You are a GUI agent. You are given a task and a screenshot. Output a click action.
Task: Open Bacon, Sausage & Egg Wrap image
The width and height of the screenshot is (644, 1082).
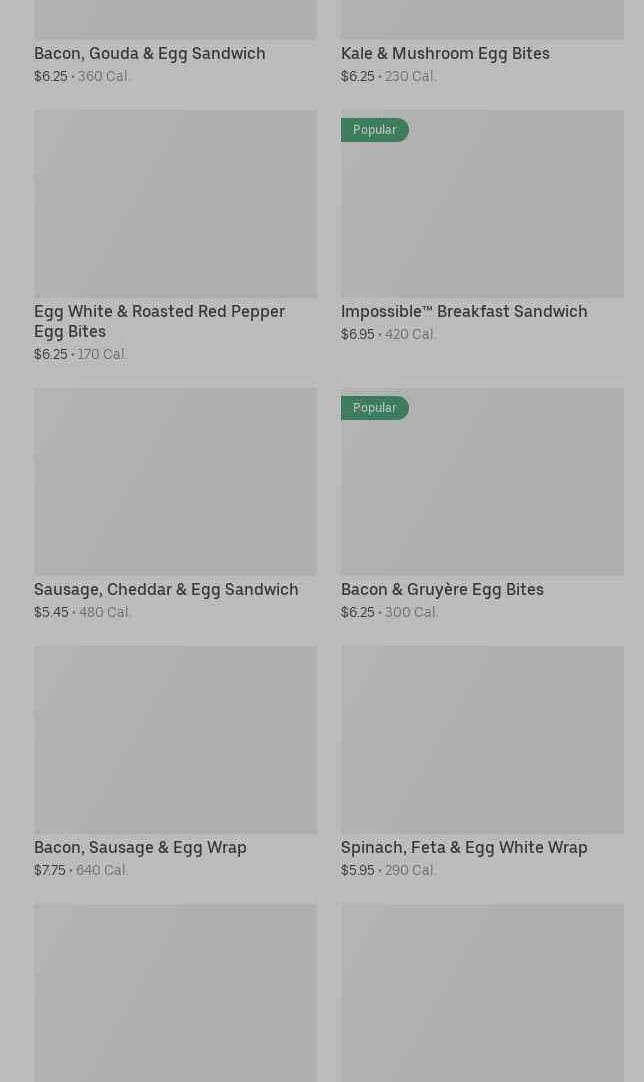coord(175,740)
